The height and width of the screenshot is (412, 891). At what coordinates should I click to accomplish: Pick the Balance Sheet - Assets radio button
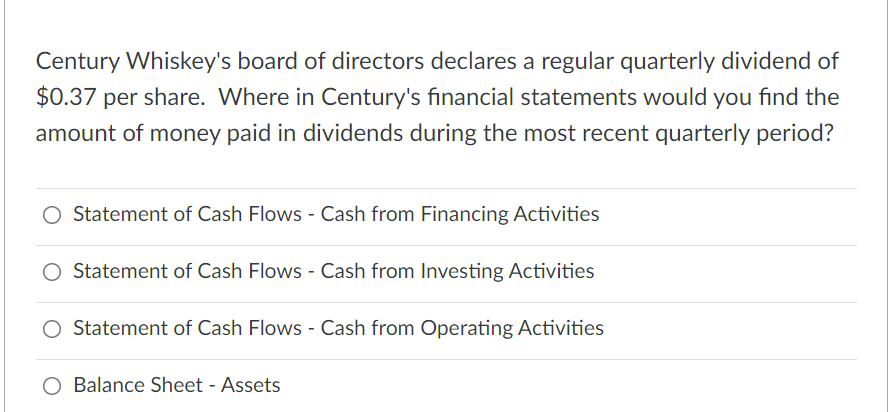point(52,386)
